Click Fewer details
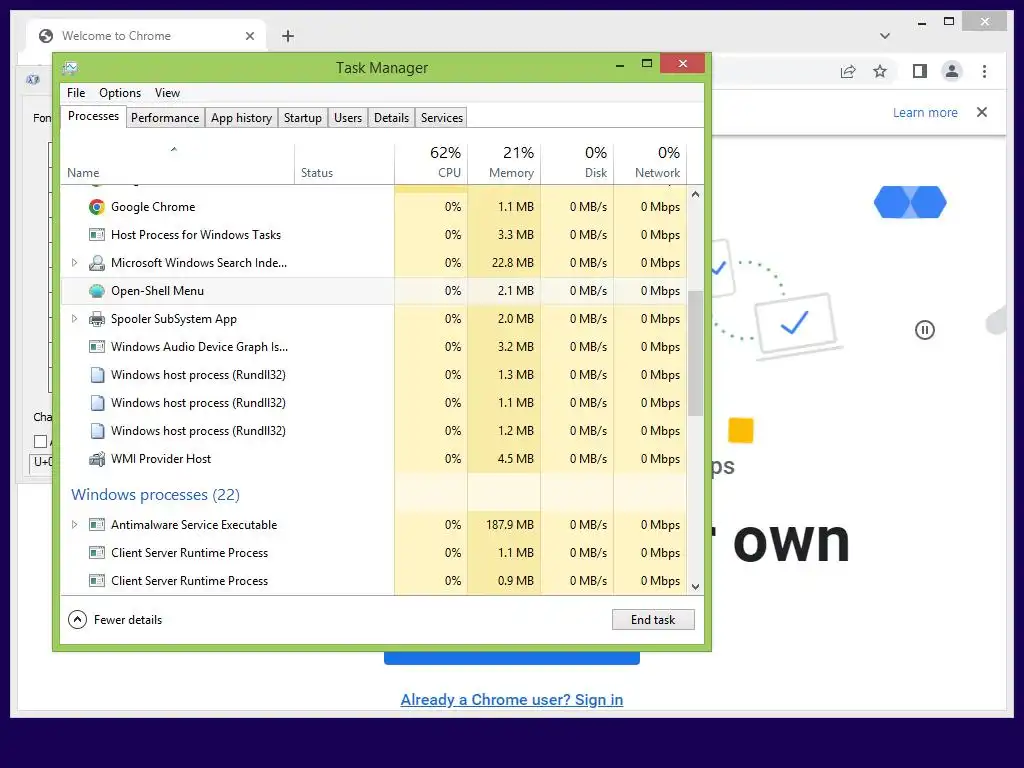1024x768 pixels. point(127,620)
